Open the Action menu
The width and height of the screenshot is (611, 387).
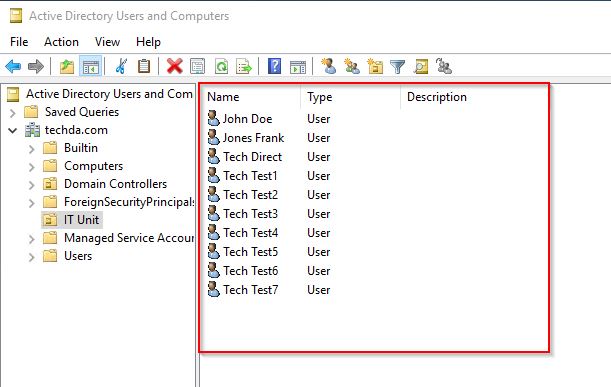point(61,42)
